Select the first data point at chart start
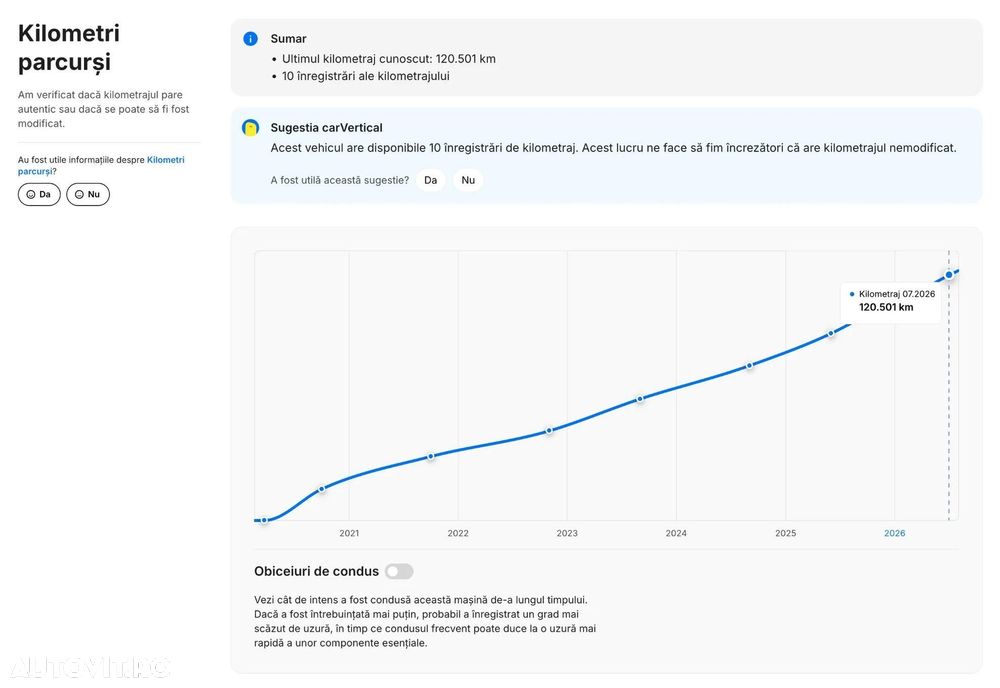The image size is (1000, 688). coord(264,520)
